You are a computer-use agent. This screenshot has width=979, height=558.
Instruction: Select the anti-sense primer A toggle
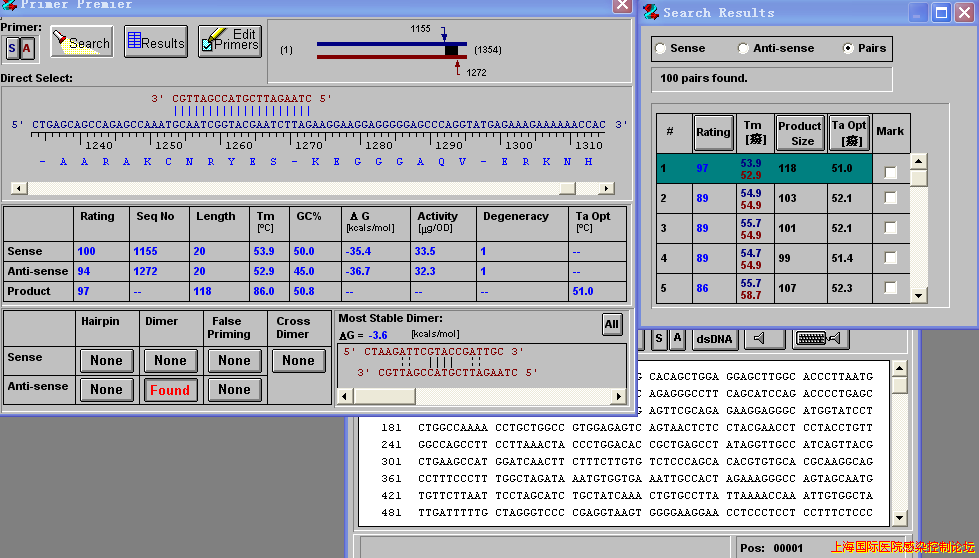(27, 48)
